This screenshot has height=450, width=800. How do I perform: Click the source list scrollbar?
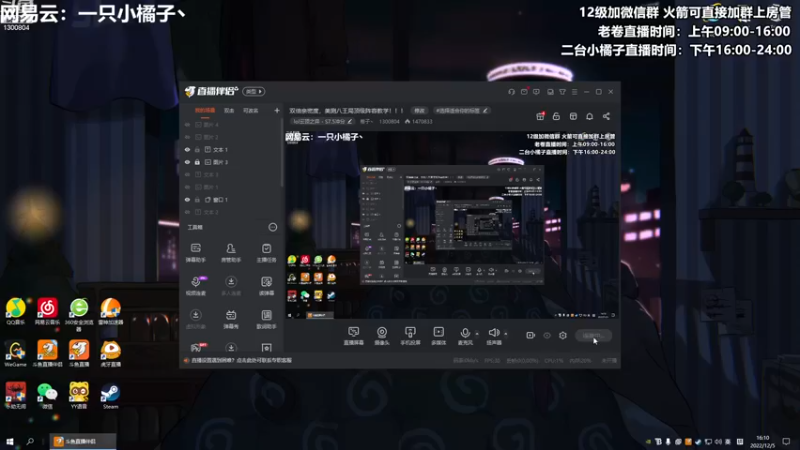282,153
